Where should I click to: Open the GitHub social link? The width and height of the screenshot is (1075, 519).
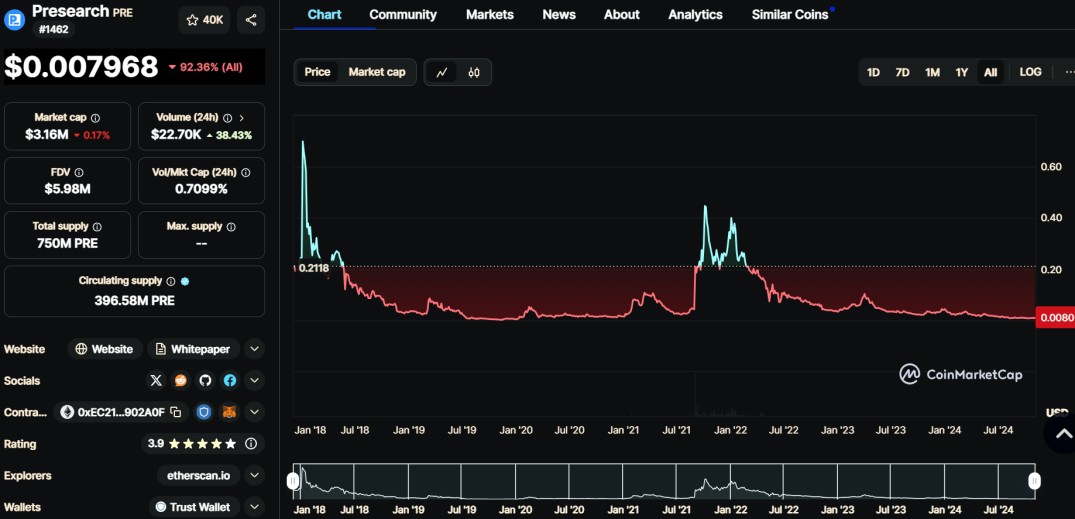(x=205, y=381)
